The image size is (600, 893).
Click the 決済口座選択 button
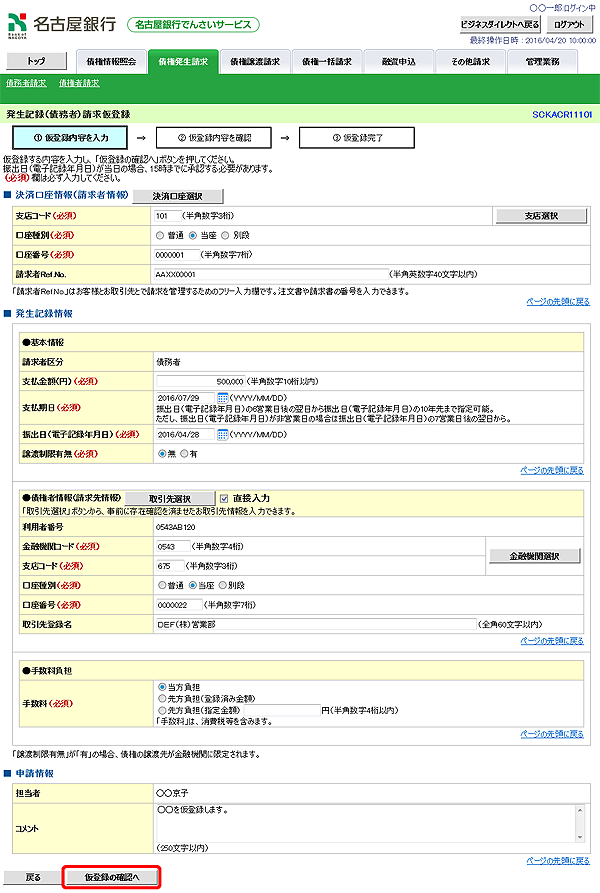[178, 196]
